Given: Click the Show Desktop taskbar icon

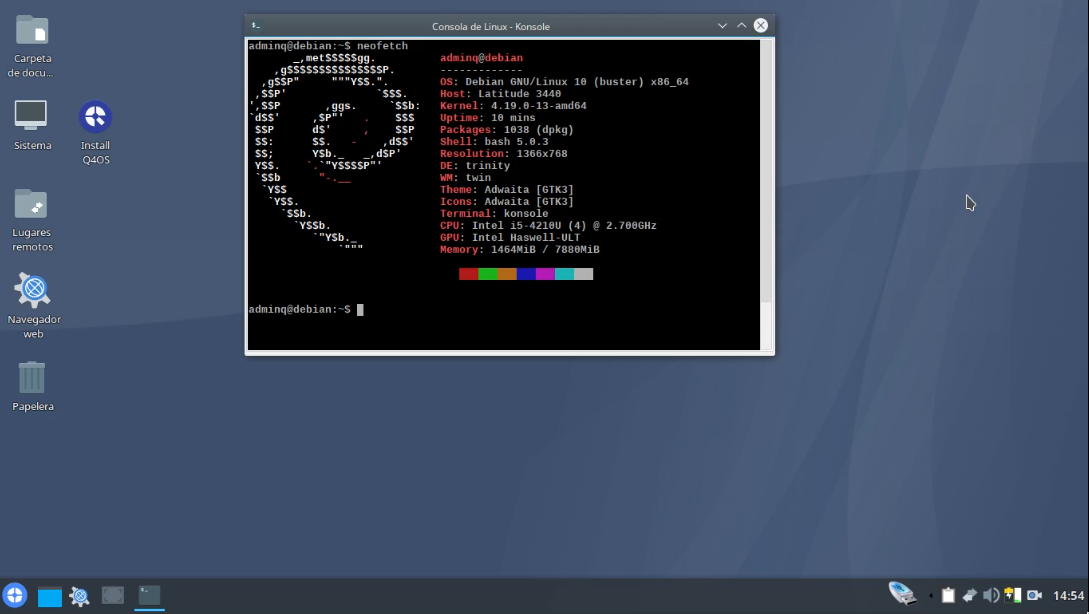Looking at the screenshot, I should click(49, 595).
